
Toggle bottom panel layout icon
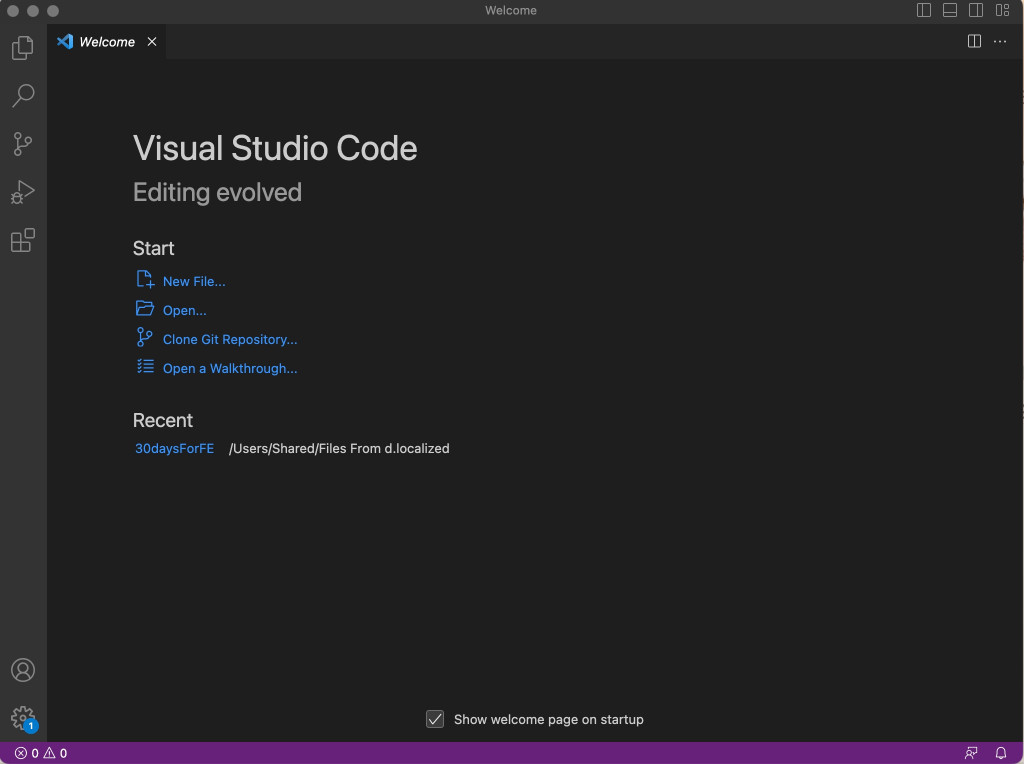tap(950, 10)
